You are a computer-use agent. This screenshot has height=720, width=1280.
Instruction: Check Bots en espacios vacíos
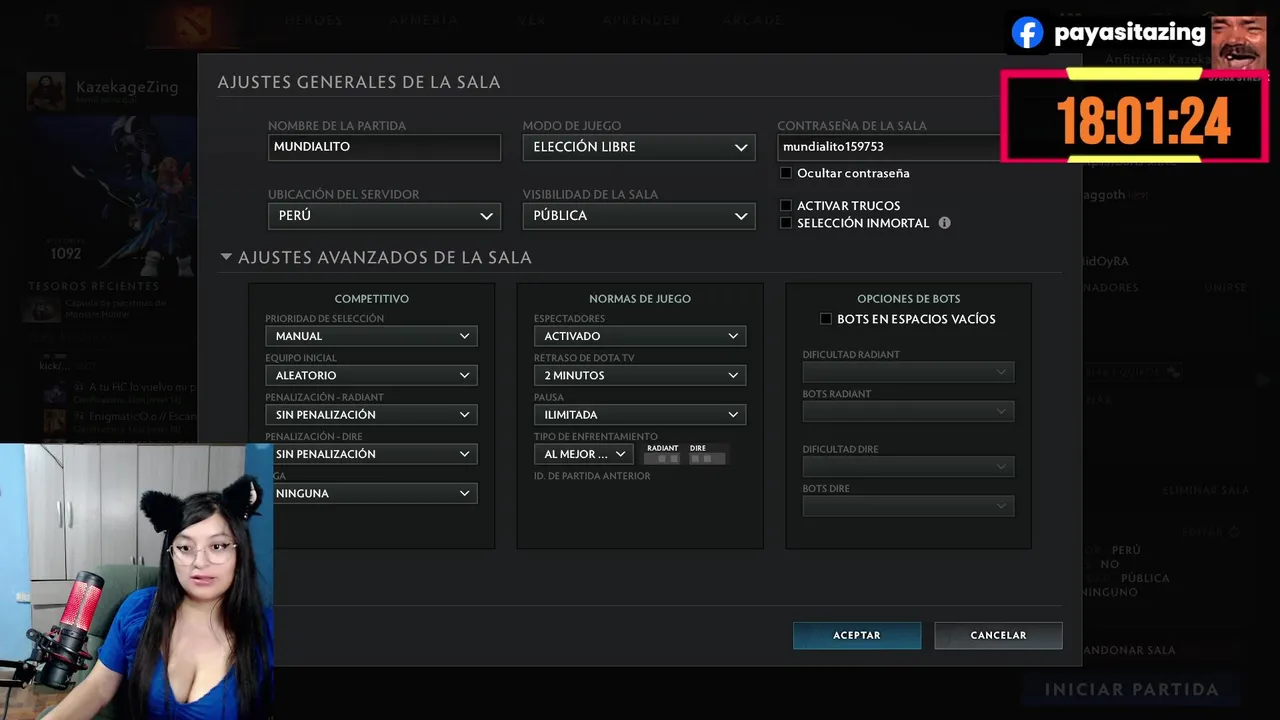click(826, 319)
